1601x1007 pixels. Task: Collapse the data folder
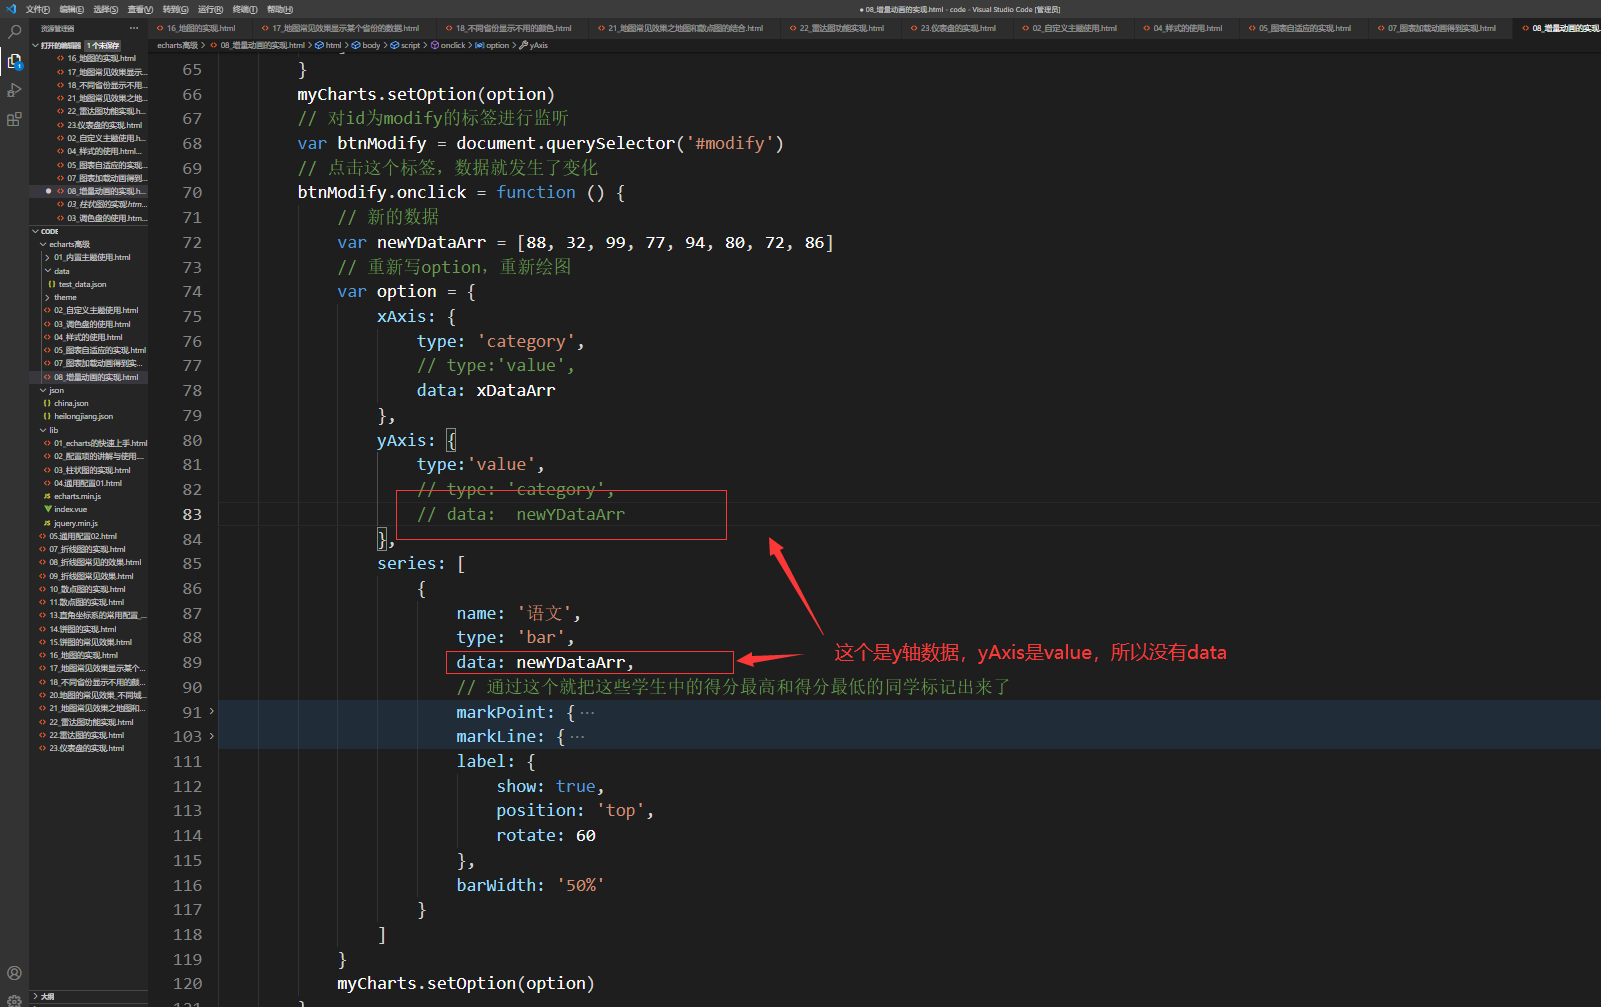coord(48,271)
